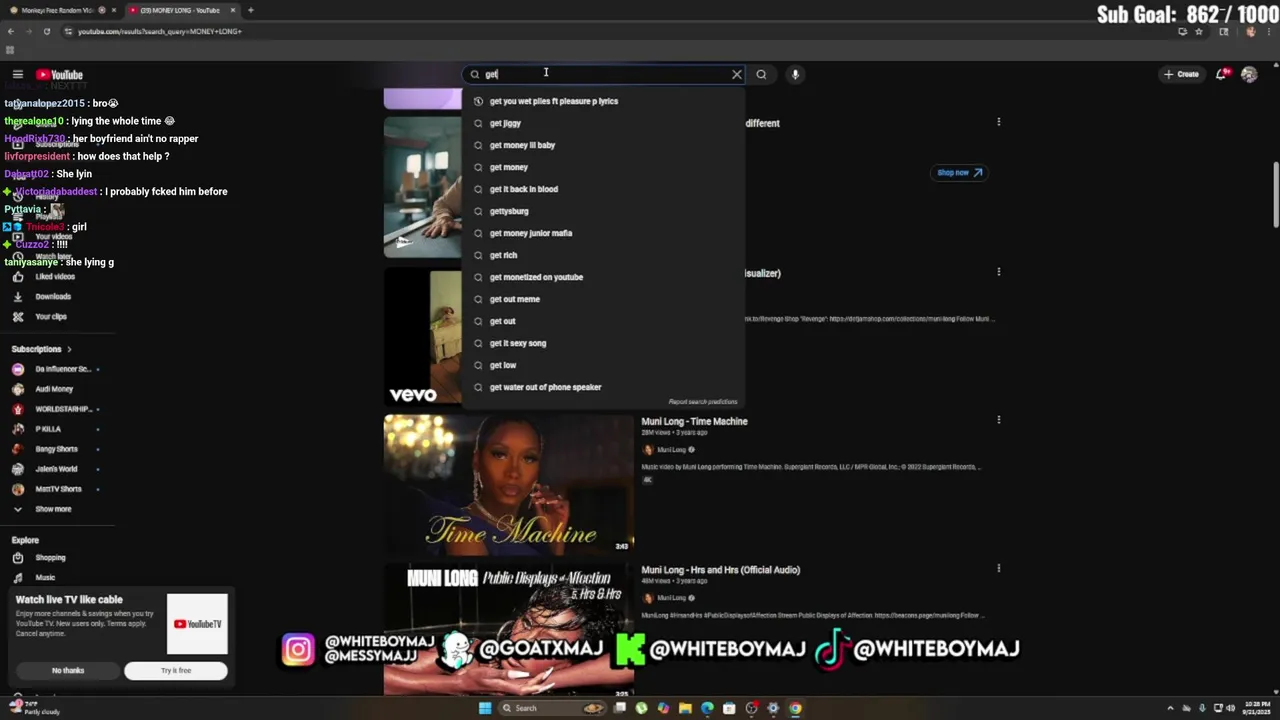The image size is (1280, 720).
Task: Open 'Muni Long - Time Machine' title
Action: pyautogui.click(x=694, y=422)
